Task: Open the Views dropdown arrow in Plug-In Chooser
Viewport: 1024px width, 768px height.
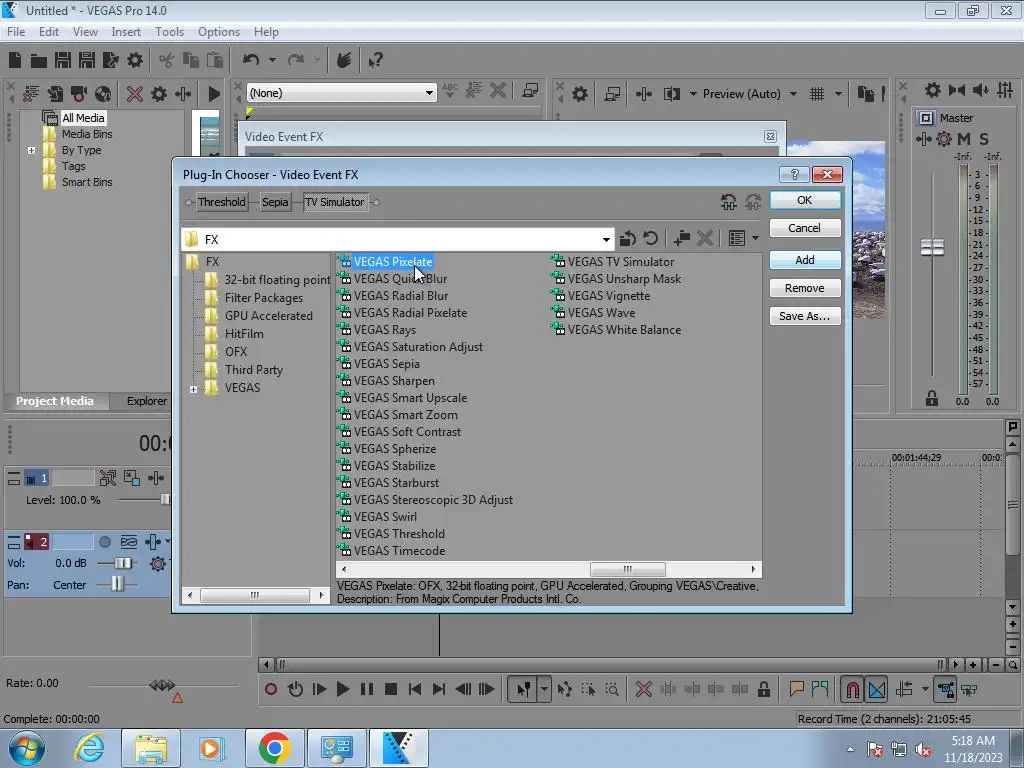Action: (756, 238)
